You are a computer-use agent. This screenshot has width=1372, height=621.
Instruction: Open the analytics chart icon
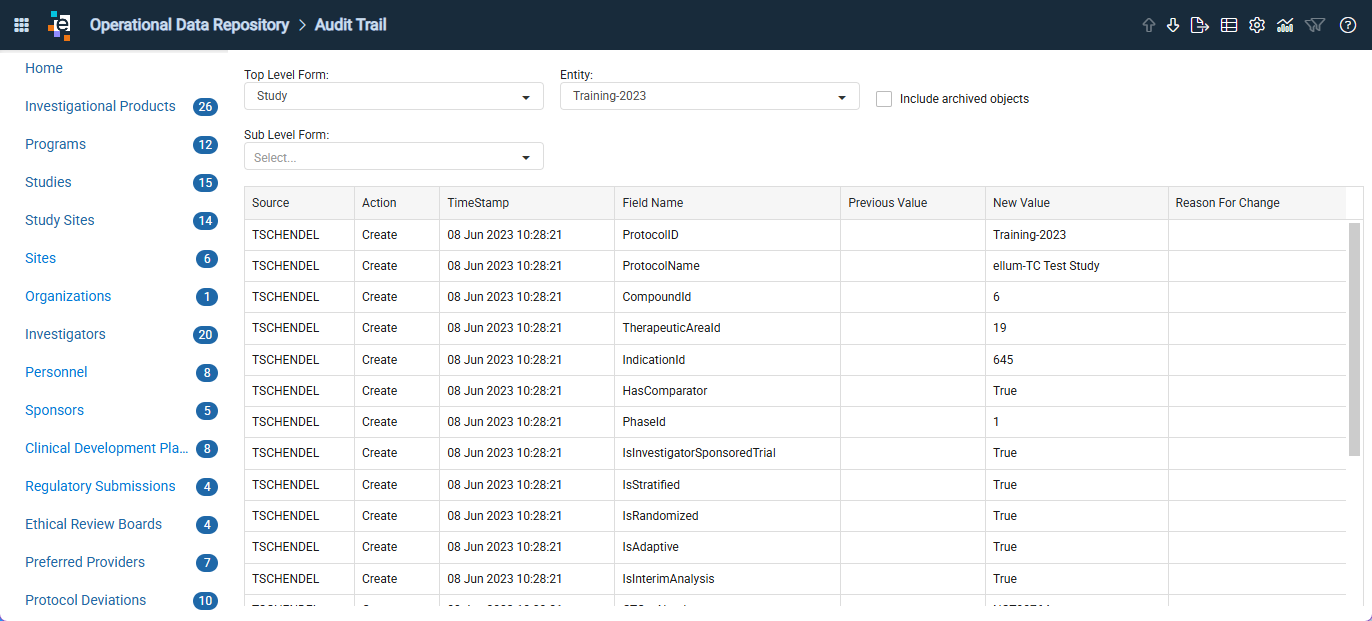(1286, 25)
